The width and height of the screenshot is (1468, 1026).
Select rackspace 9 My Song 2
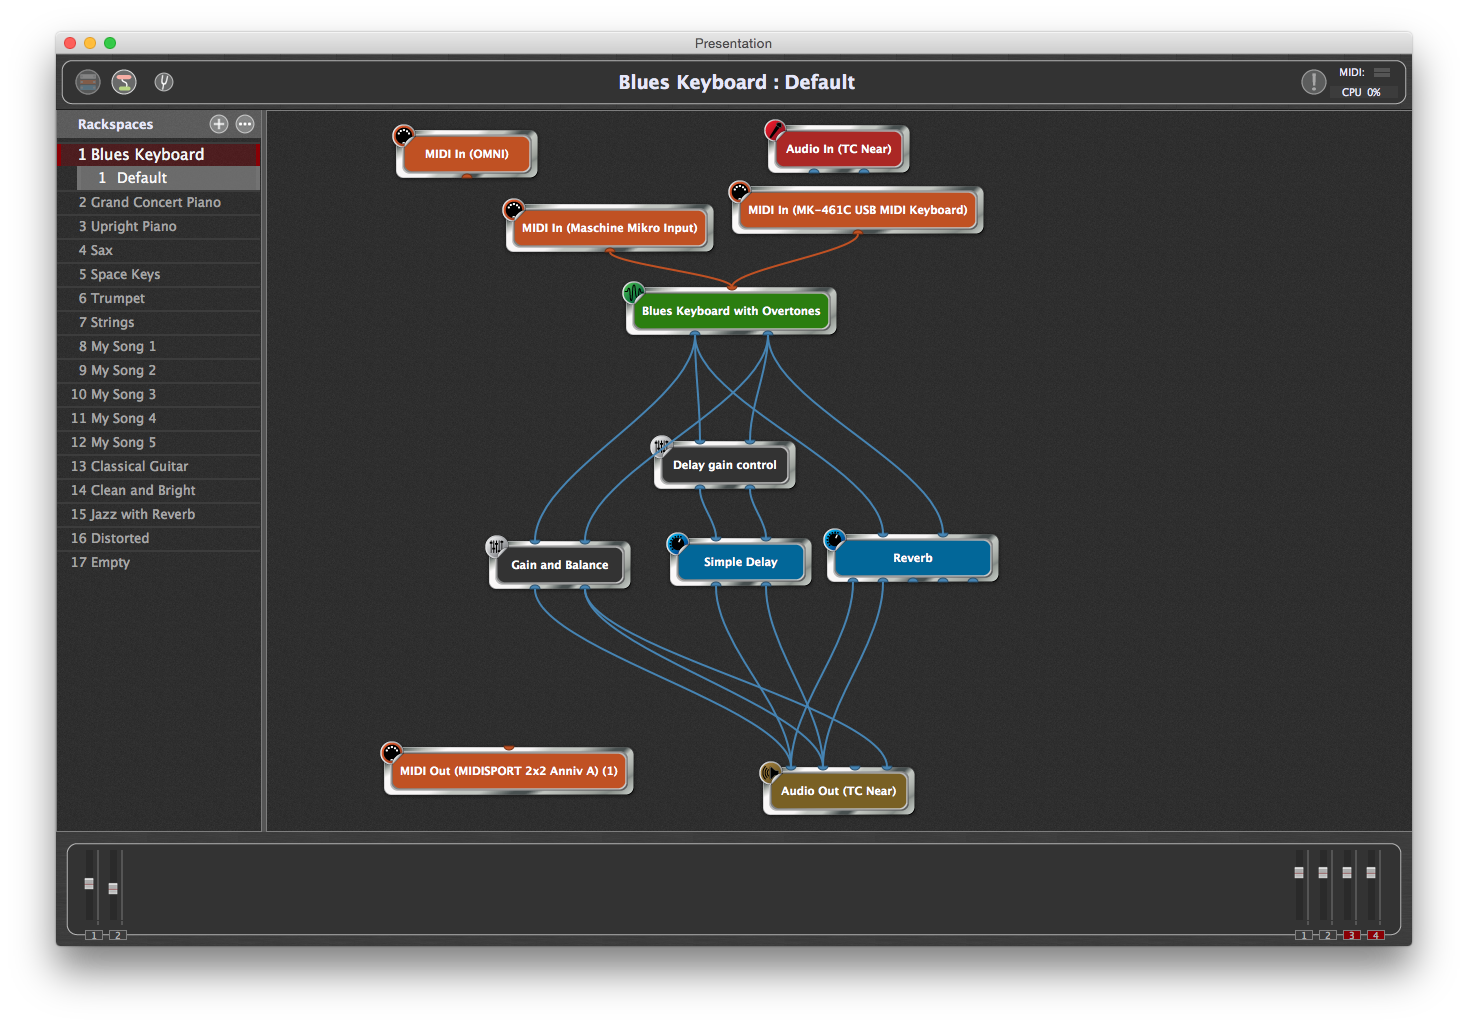(159, 370)
